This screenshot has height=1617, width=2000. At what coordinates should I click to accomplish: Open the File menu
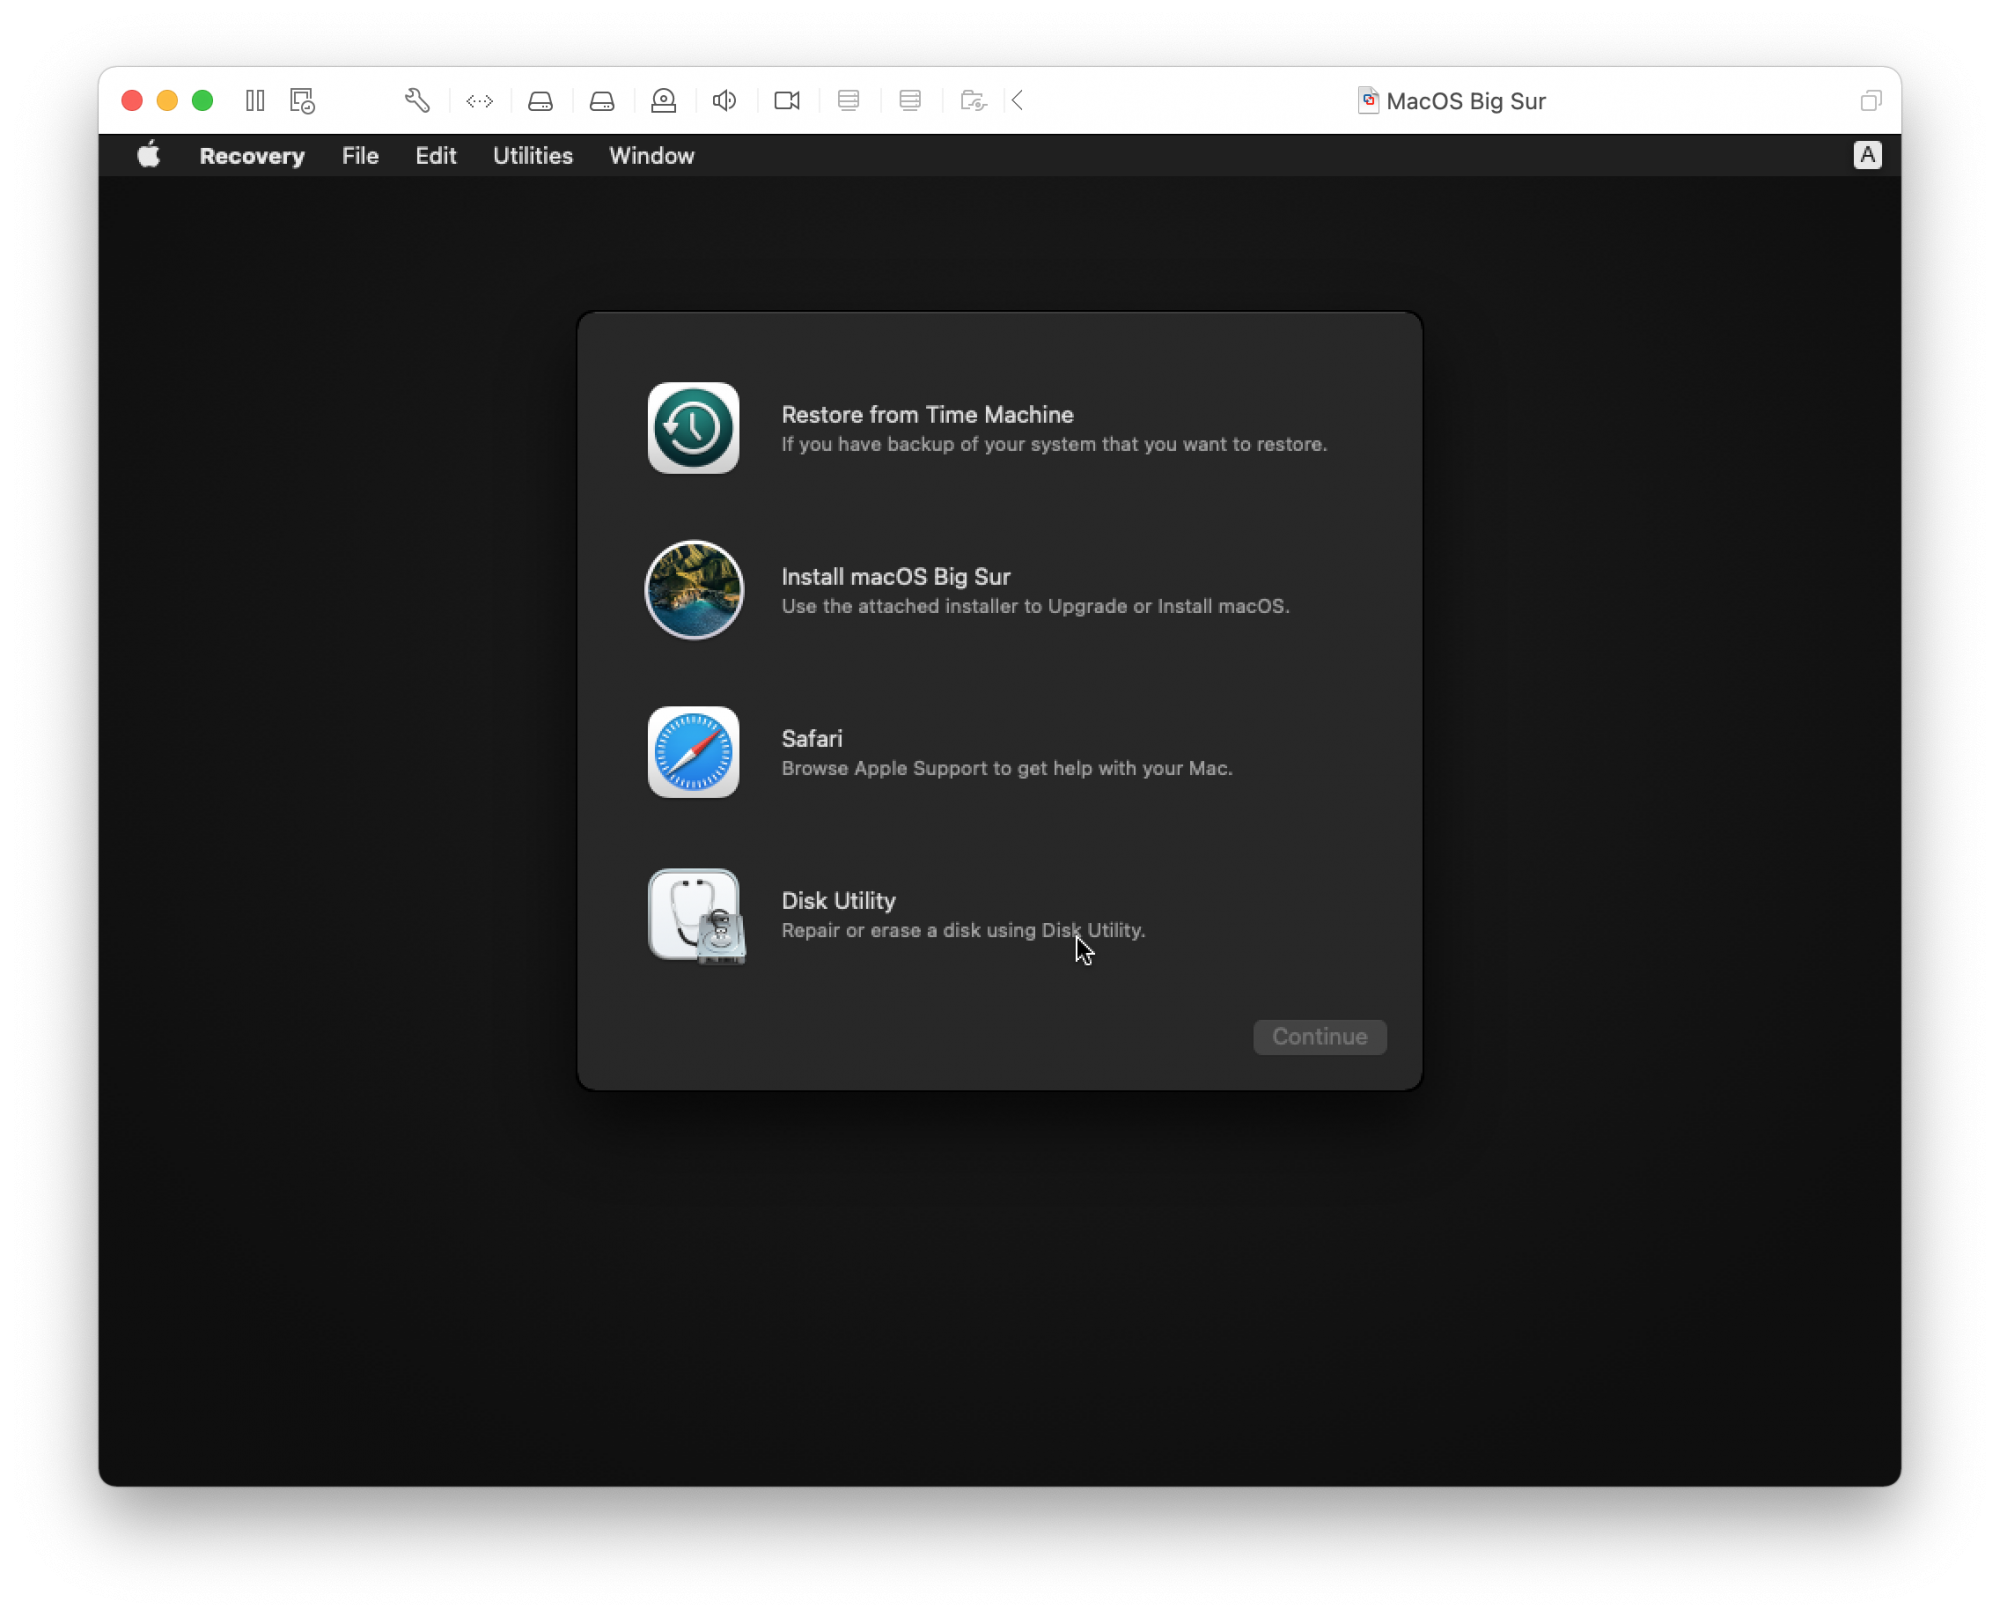[360, 156]
